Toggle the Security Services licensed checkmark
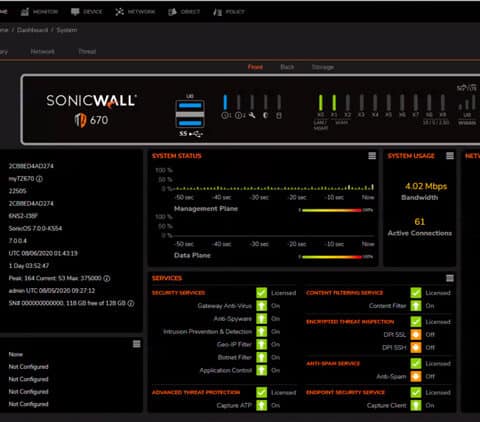The height and width of the screenshot is (422, 480). click(262, 293)
